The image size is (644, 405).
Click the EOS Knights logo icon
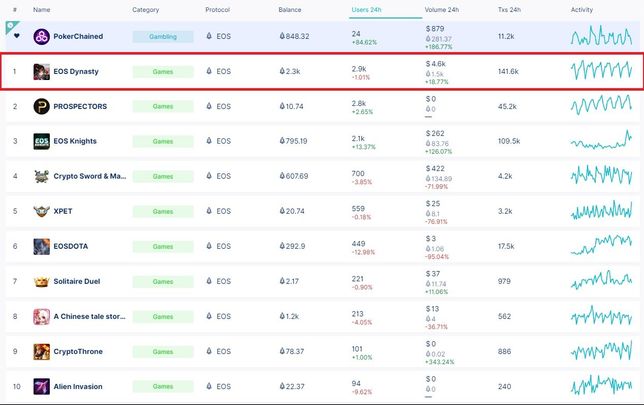41,141
